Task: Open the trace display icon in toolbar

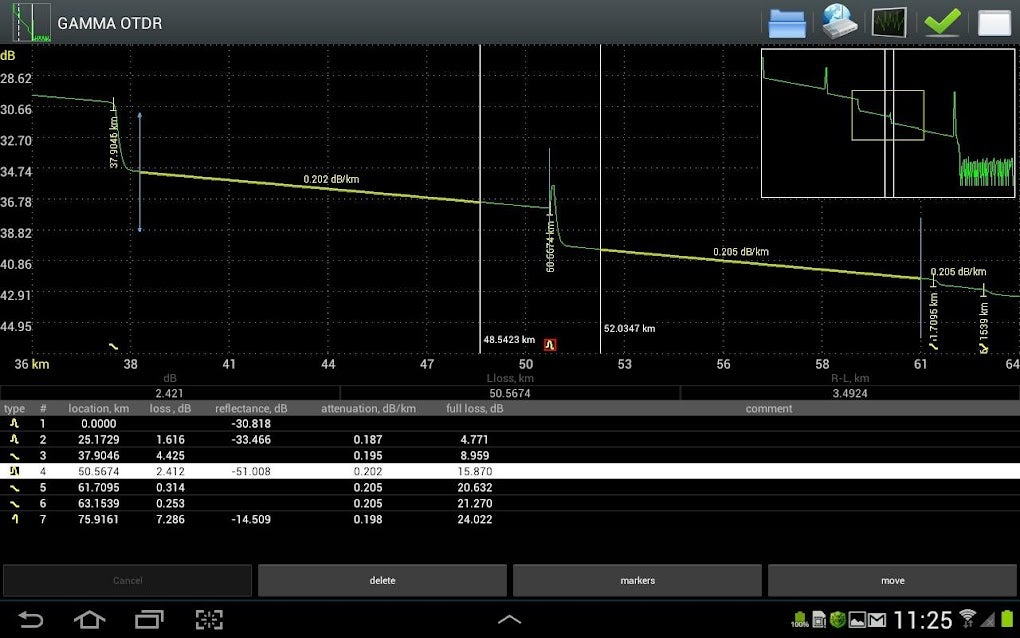Action: click(890, 21)
